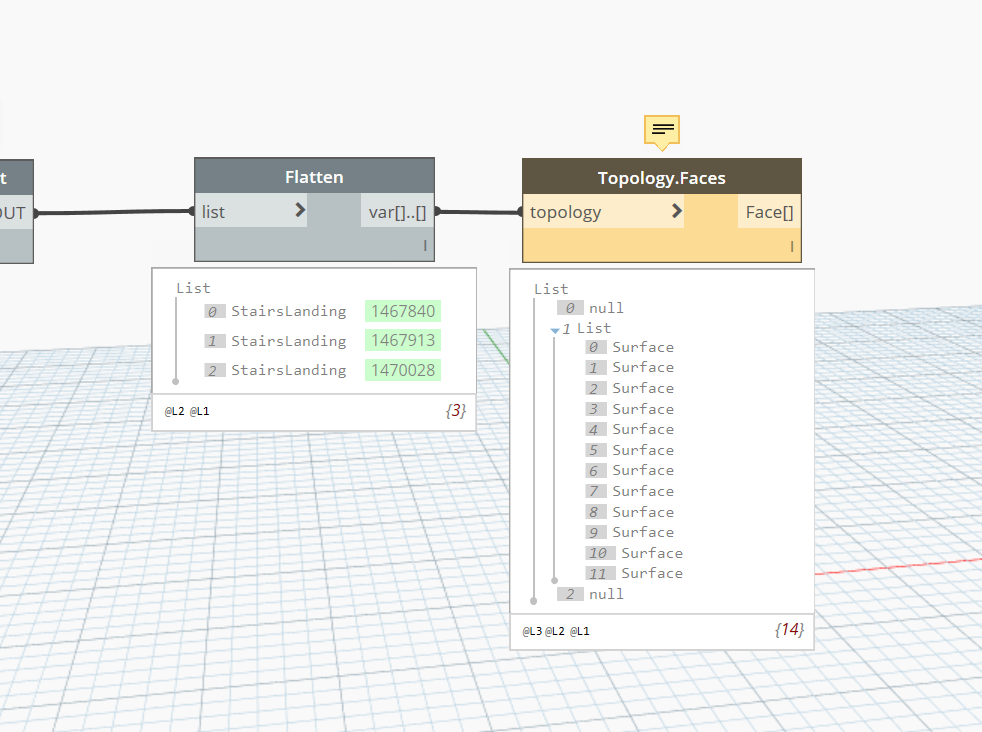Select the Surface item at index 8
Viewport: 982px width, 732px height.
pyautogui.click(x=630, y=512)
